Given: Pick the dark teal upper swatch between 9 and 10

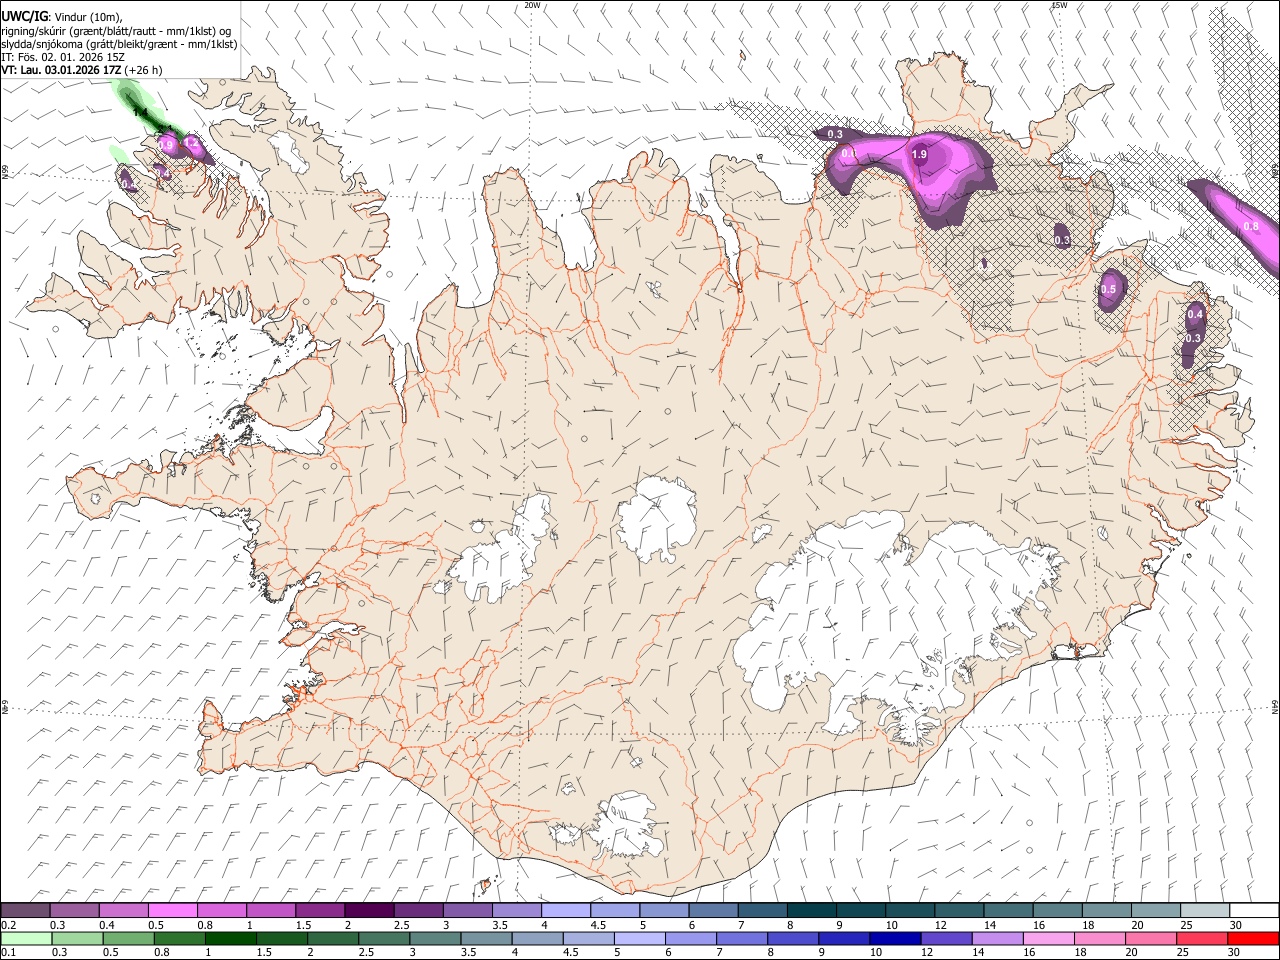Looking at the screenshot, I should click(861, 911).
